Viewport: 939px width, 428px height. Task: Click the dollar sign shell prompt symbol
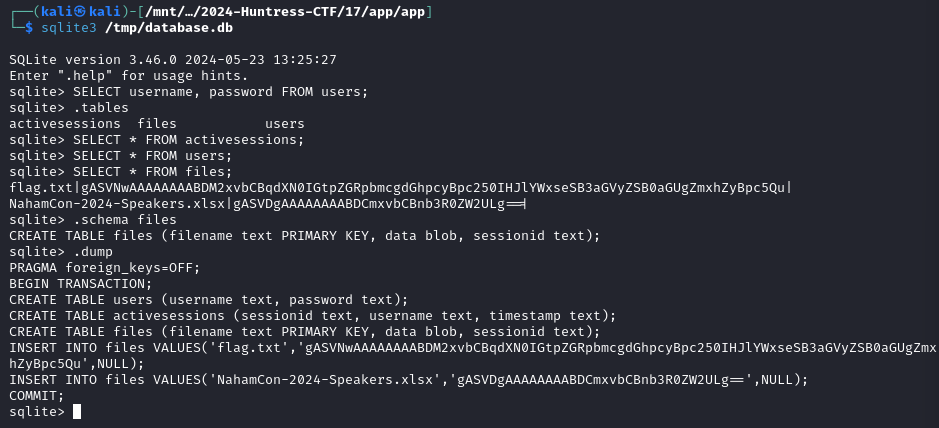29,28
